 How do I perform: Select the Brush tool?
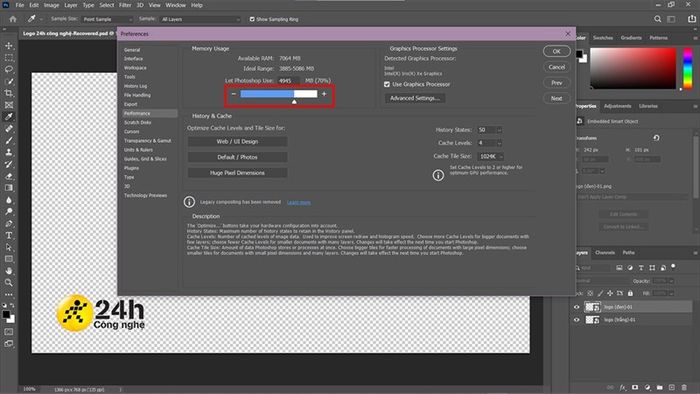click(x=9, y=140)
